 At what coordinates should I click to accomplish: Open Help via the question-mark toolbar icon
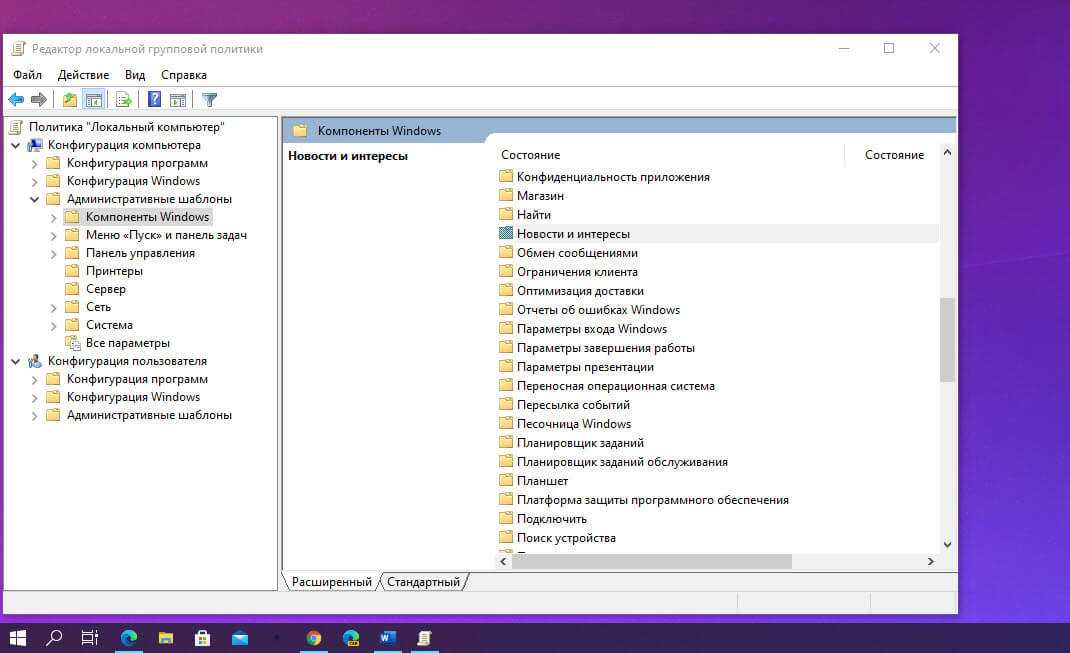(155, 100)
